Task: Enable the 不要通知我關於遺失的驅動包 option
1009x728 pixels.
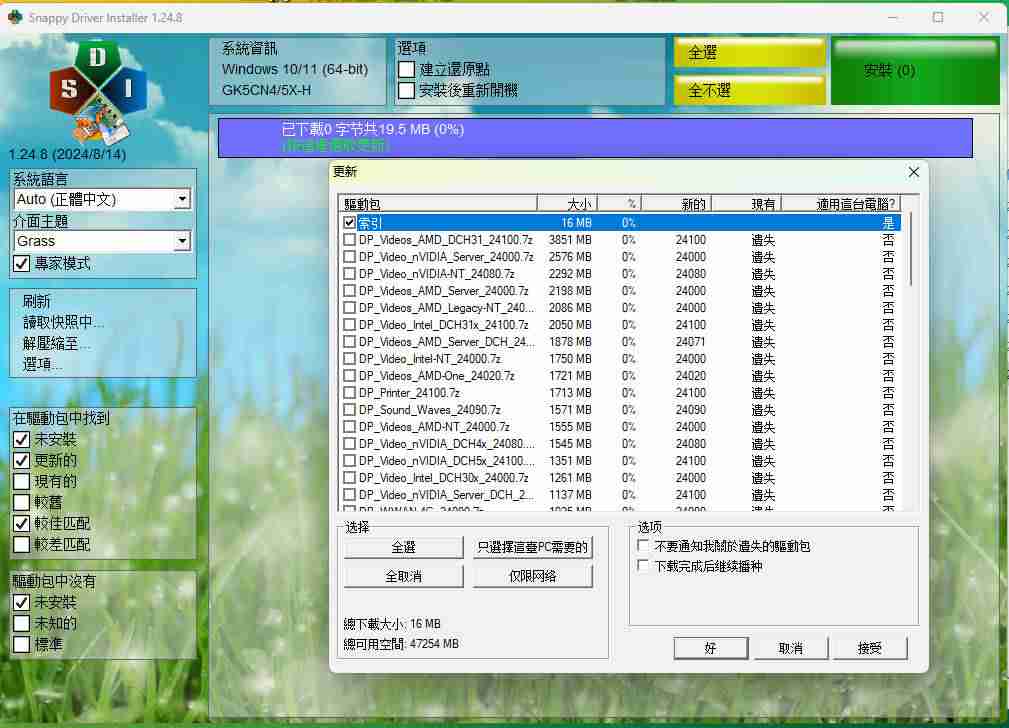Action: coord(644,545)
